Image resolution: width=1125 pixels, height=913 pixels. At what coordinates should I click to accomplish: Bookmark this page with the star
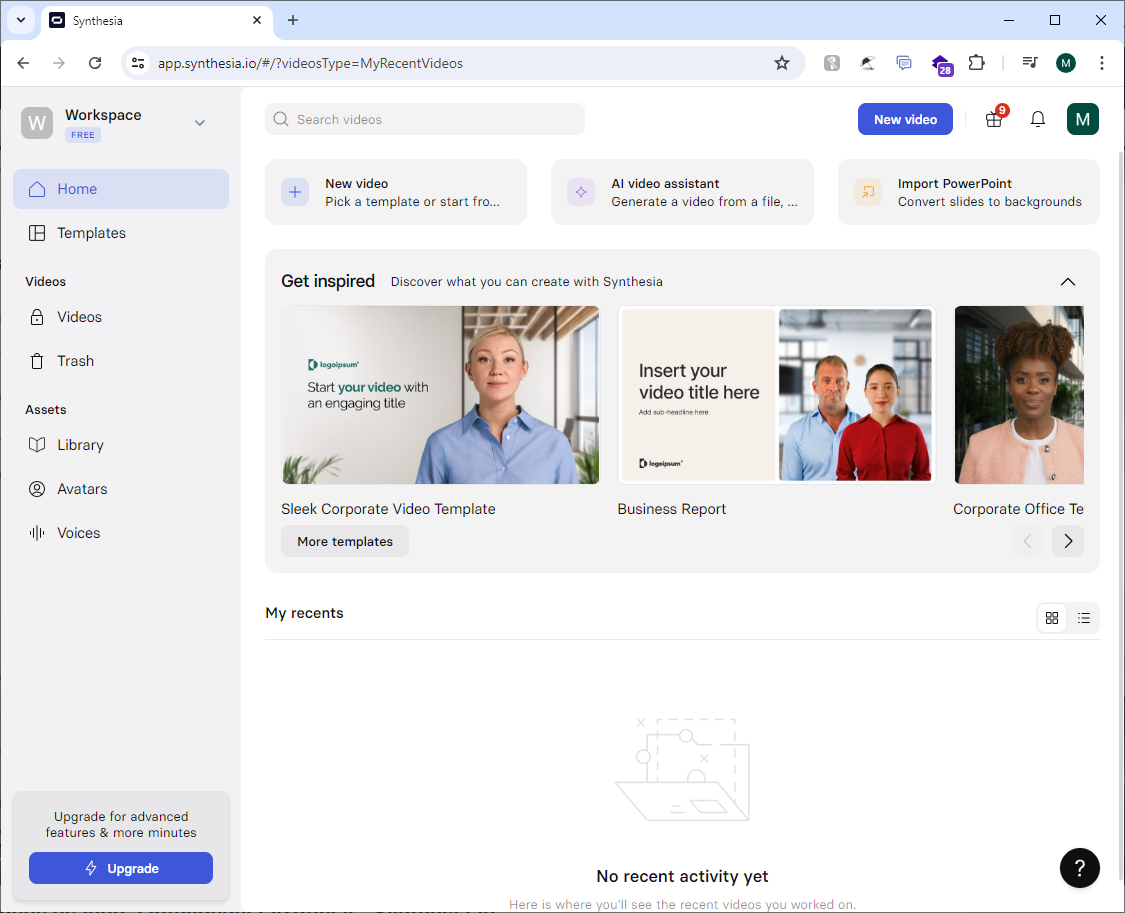[x=781, y=63]
